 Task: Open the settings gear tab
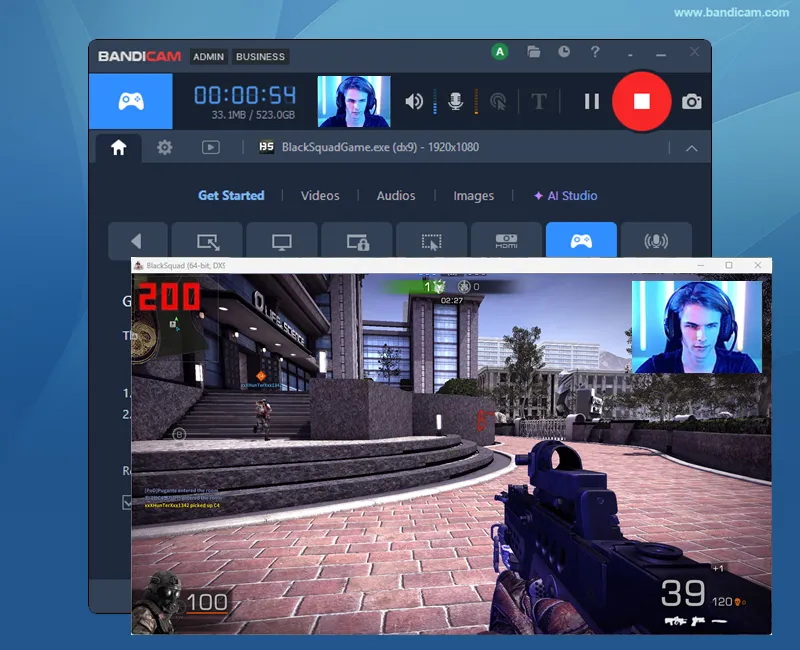pyautogui.click(x=164, y=147)
